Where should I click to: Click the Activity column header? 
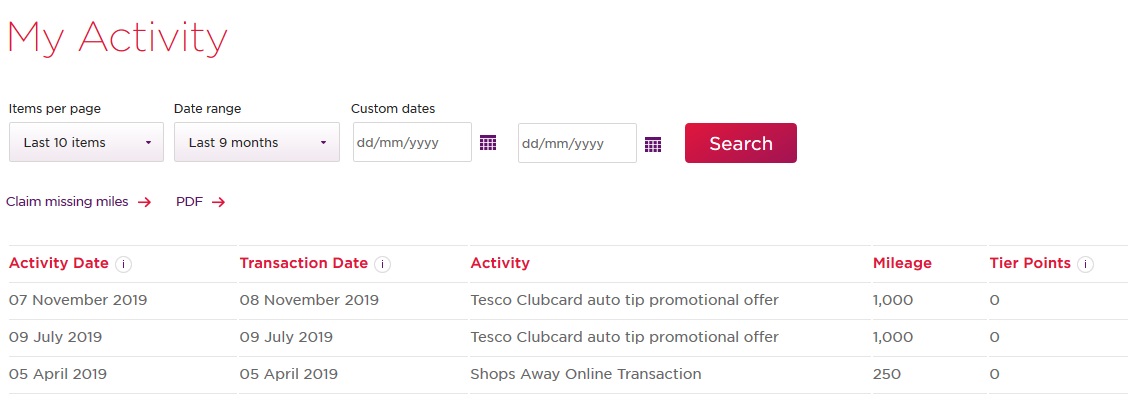pyautogui.click(x=500, y=263)
